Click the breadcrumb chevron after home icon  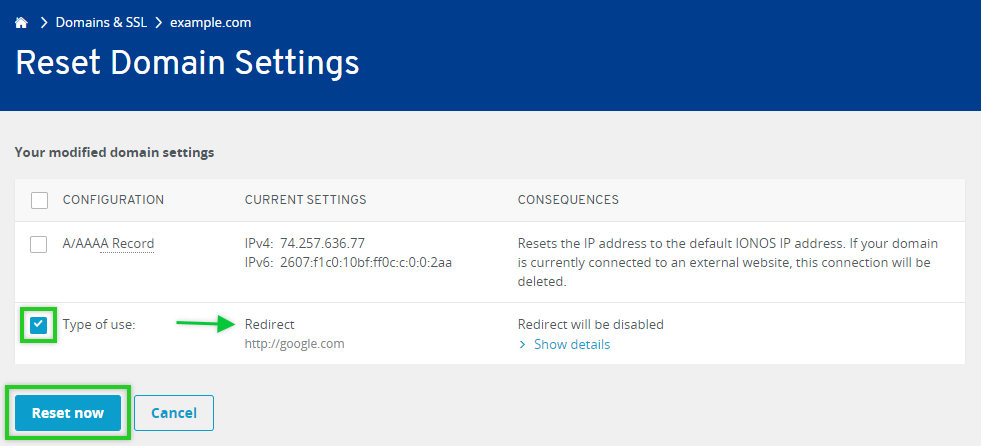pyautogui.click(x=45, y=22)
